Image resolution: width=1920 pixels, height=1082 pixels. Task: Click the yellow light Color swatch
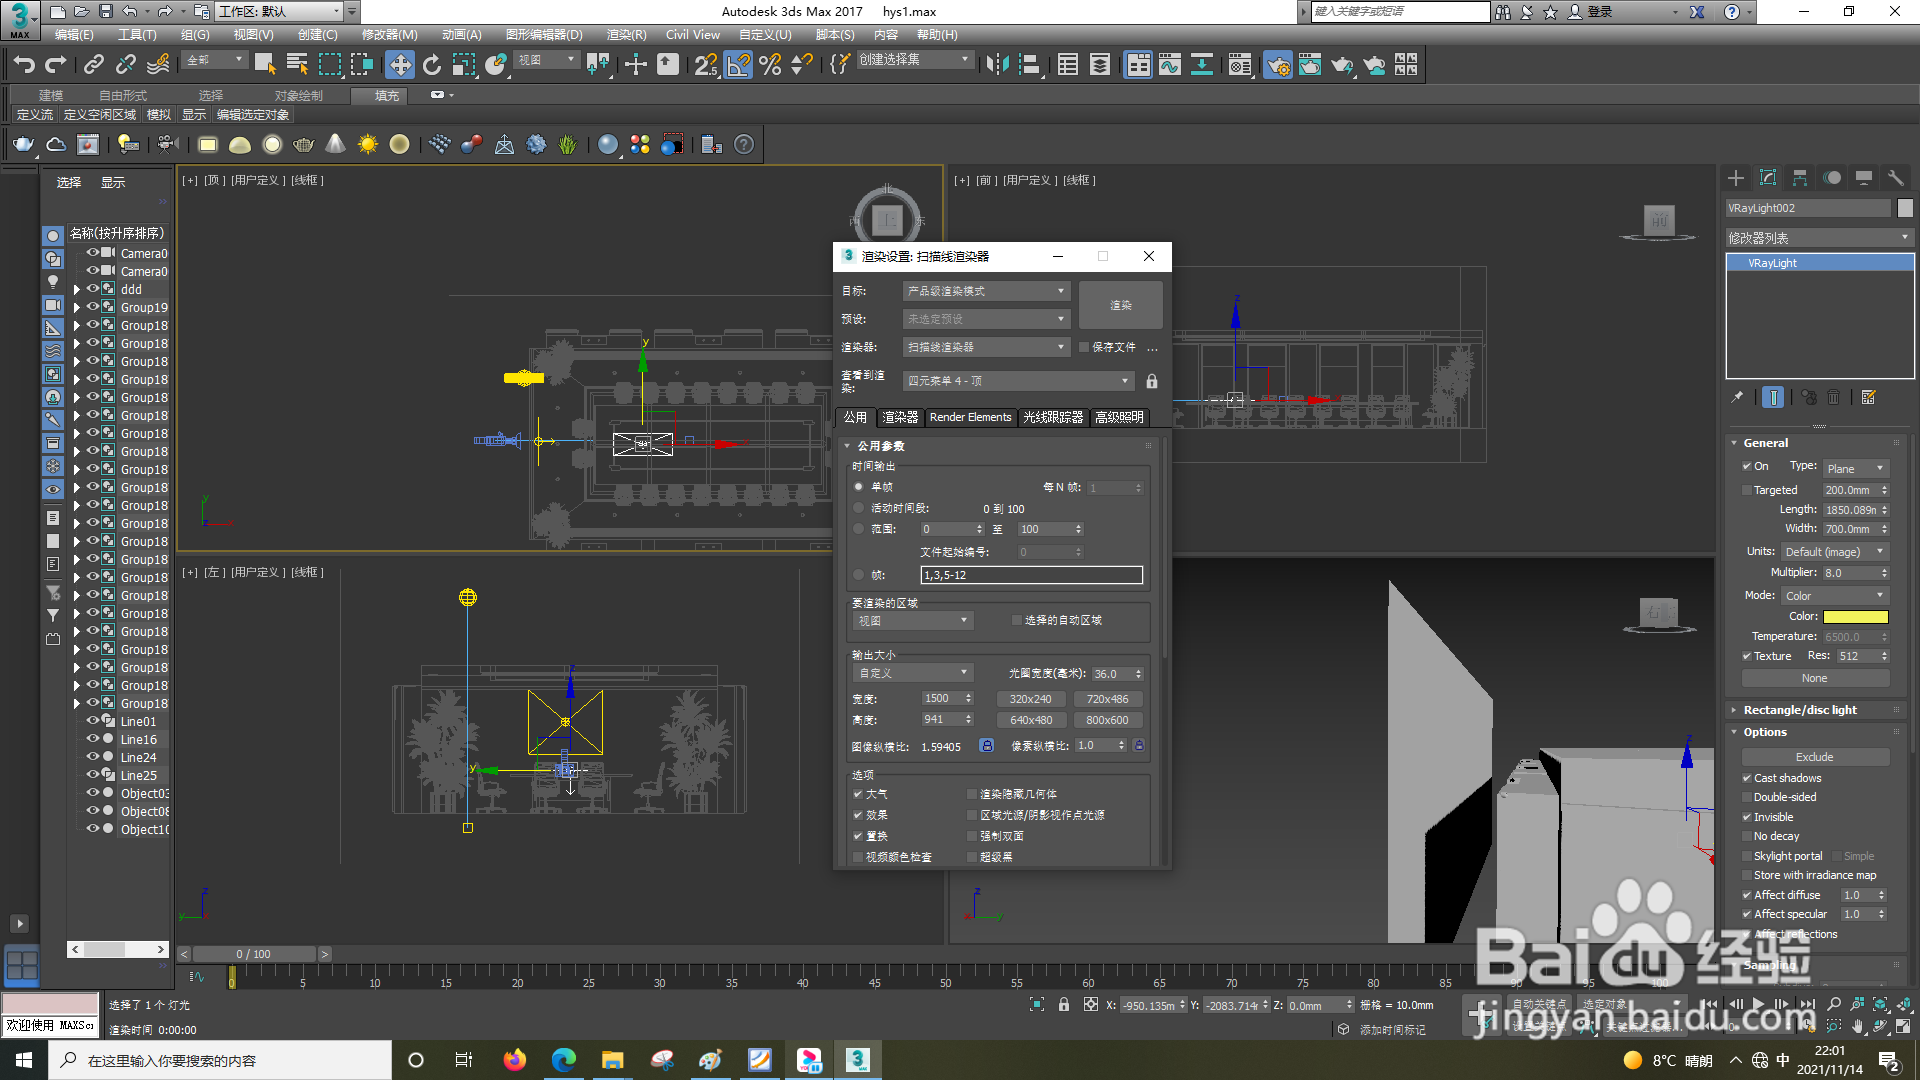tap(1855, 617)
